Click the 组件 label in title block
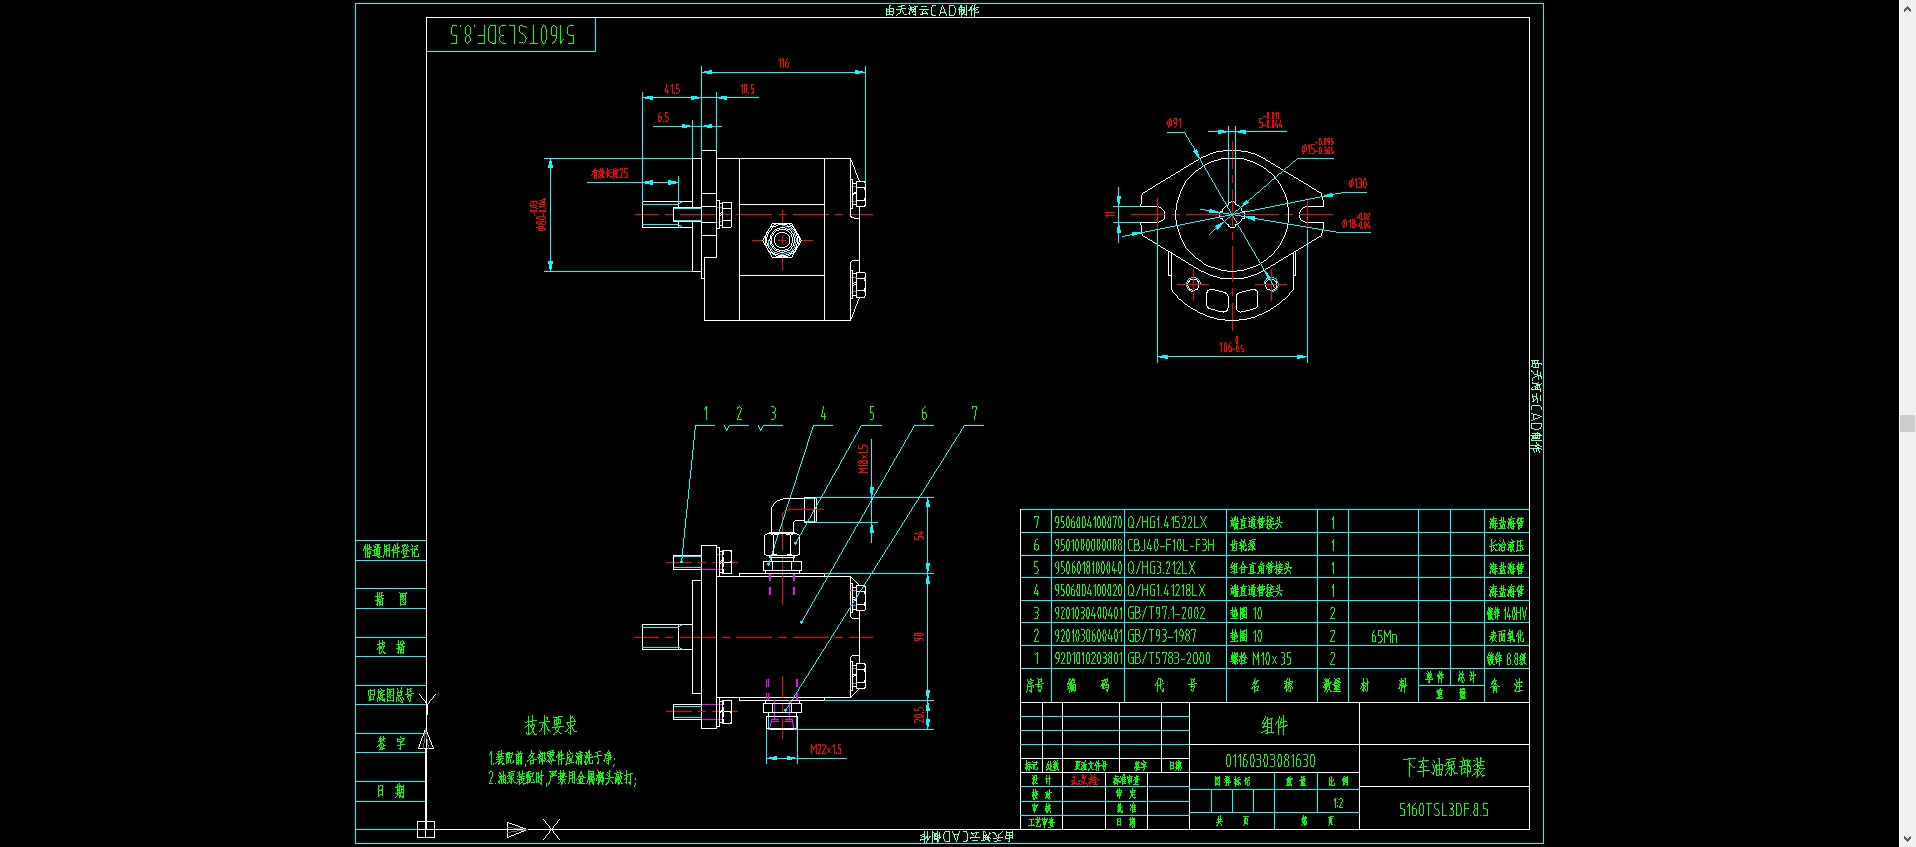This screenshot has height=847, width=1916. coord(1274,725)
